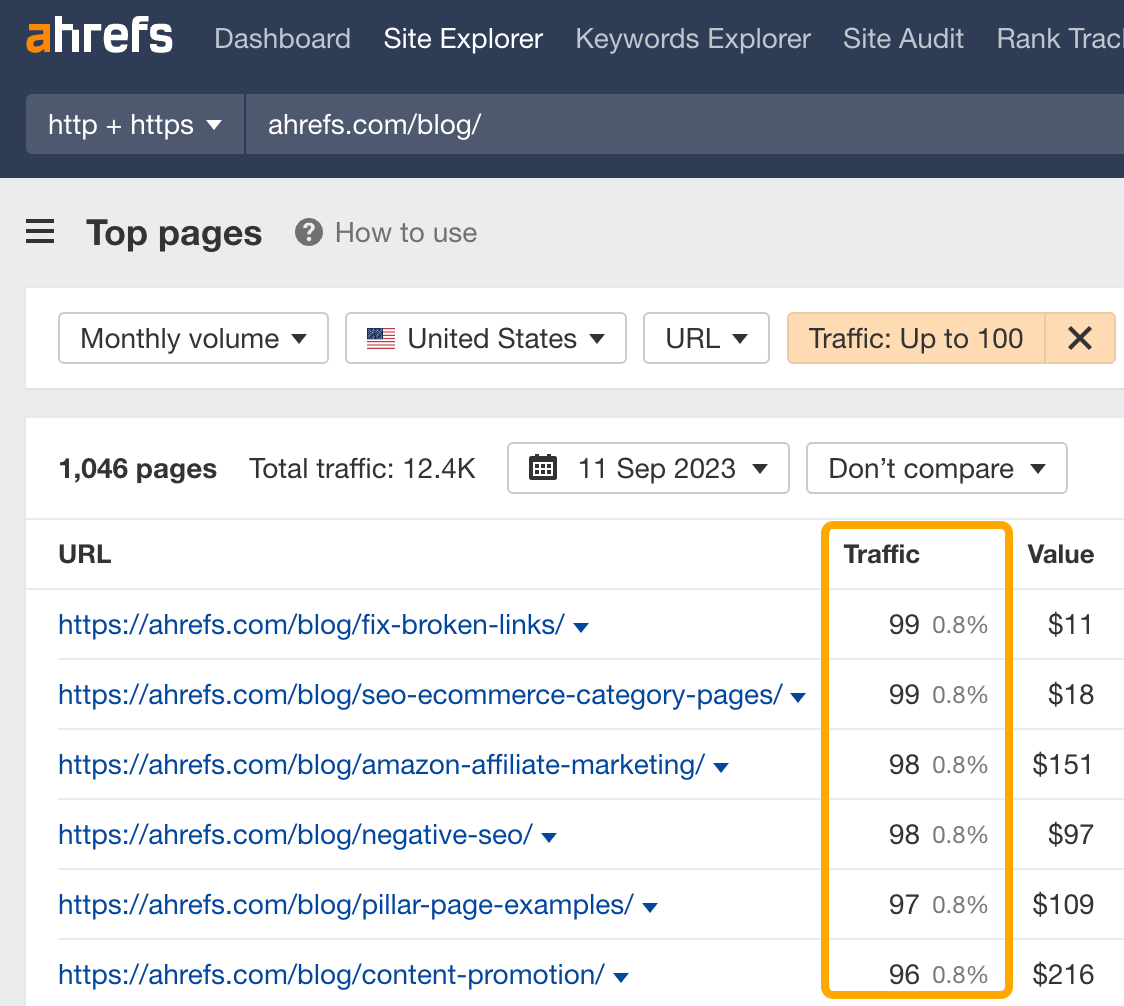Screen dimensions: 1124x1006
Task: Go to the Dashboard
Action: click(282, 38)
